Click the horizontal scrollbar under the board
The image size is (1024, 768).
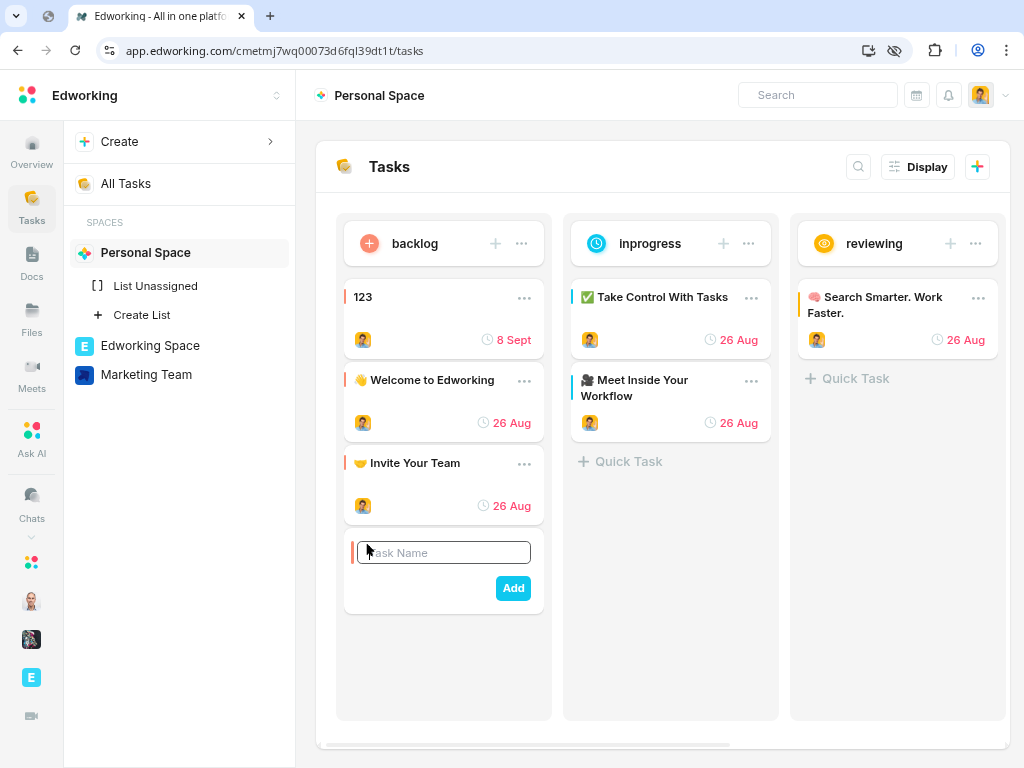tap(528, 744)
